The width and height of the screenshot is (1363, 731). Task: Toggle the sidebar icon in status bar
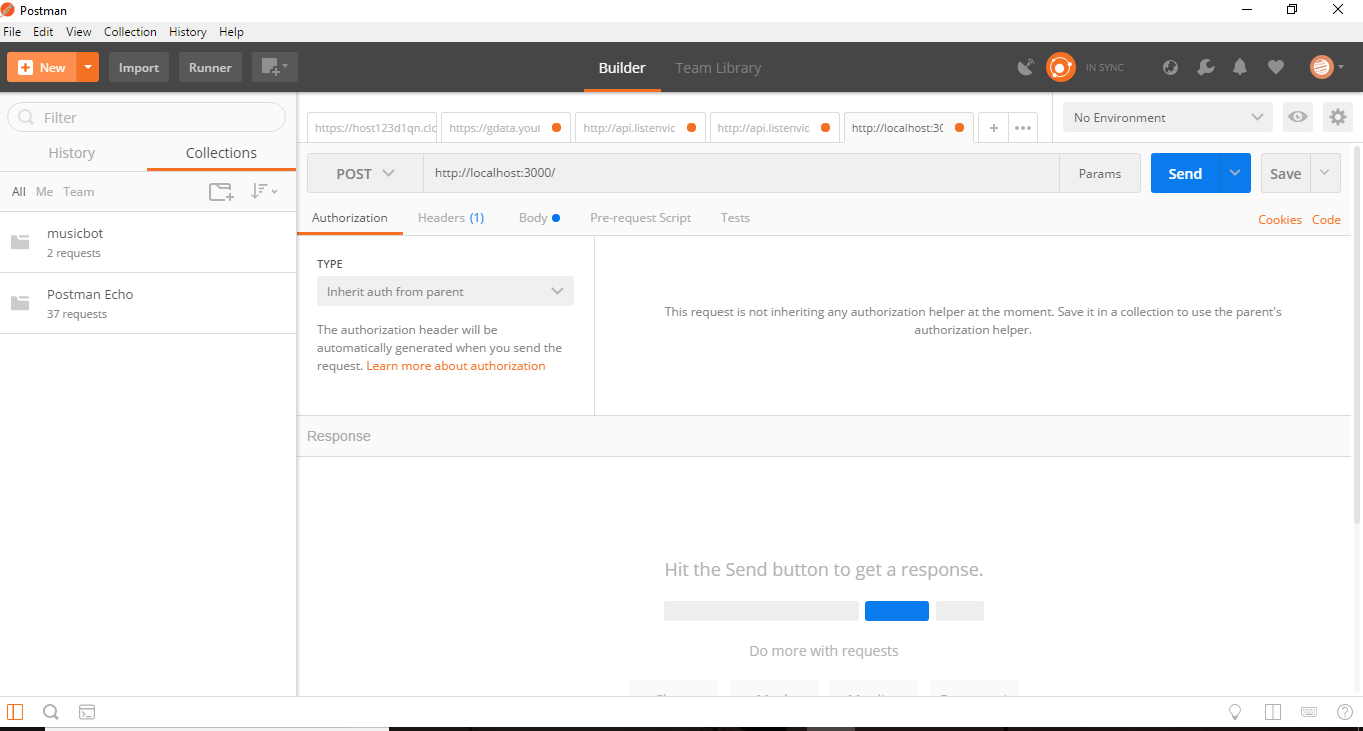(x=15, y=712)
